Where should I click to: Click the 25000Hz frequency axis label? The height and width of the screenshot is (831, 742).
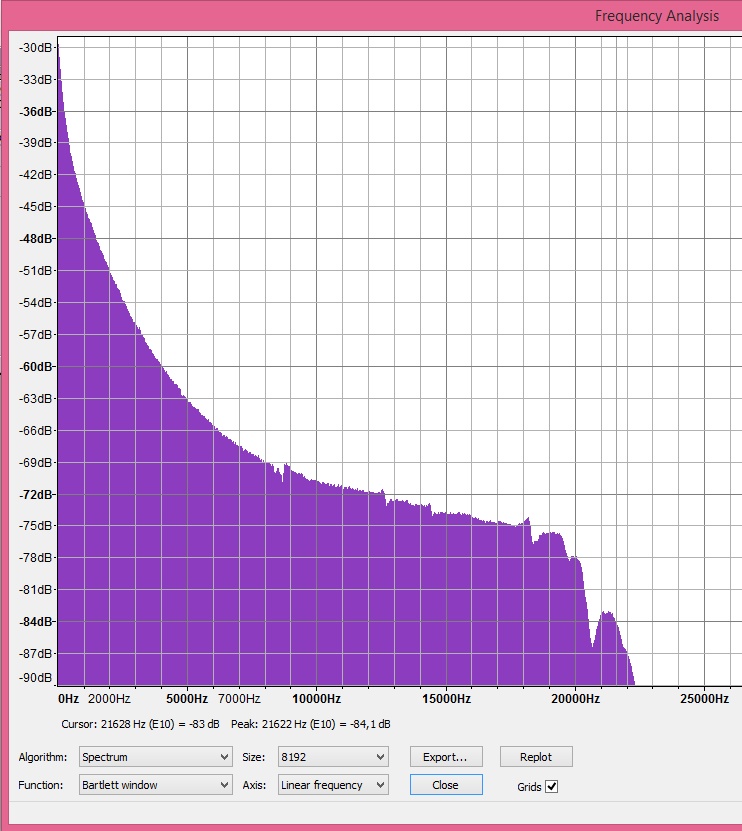click(x=704, y=699)
